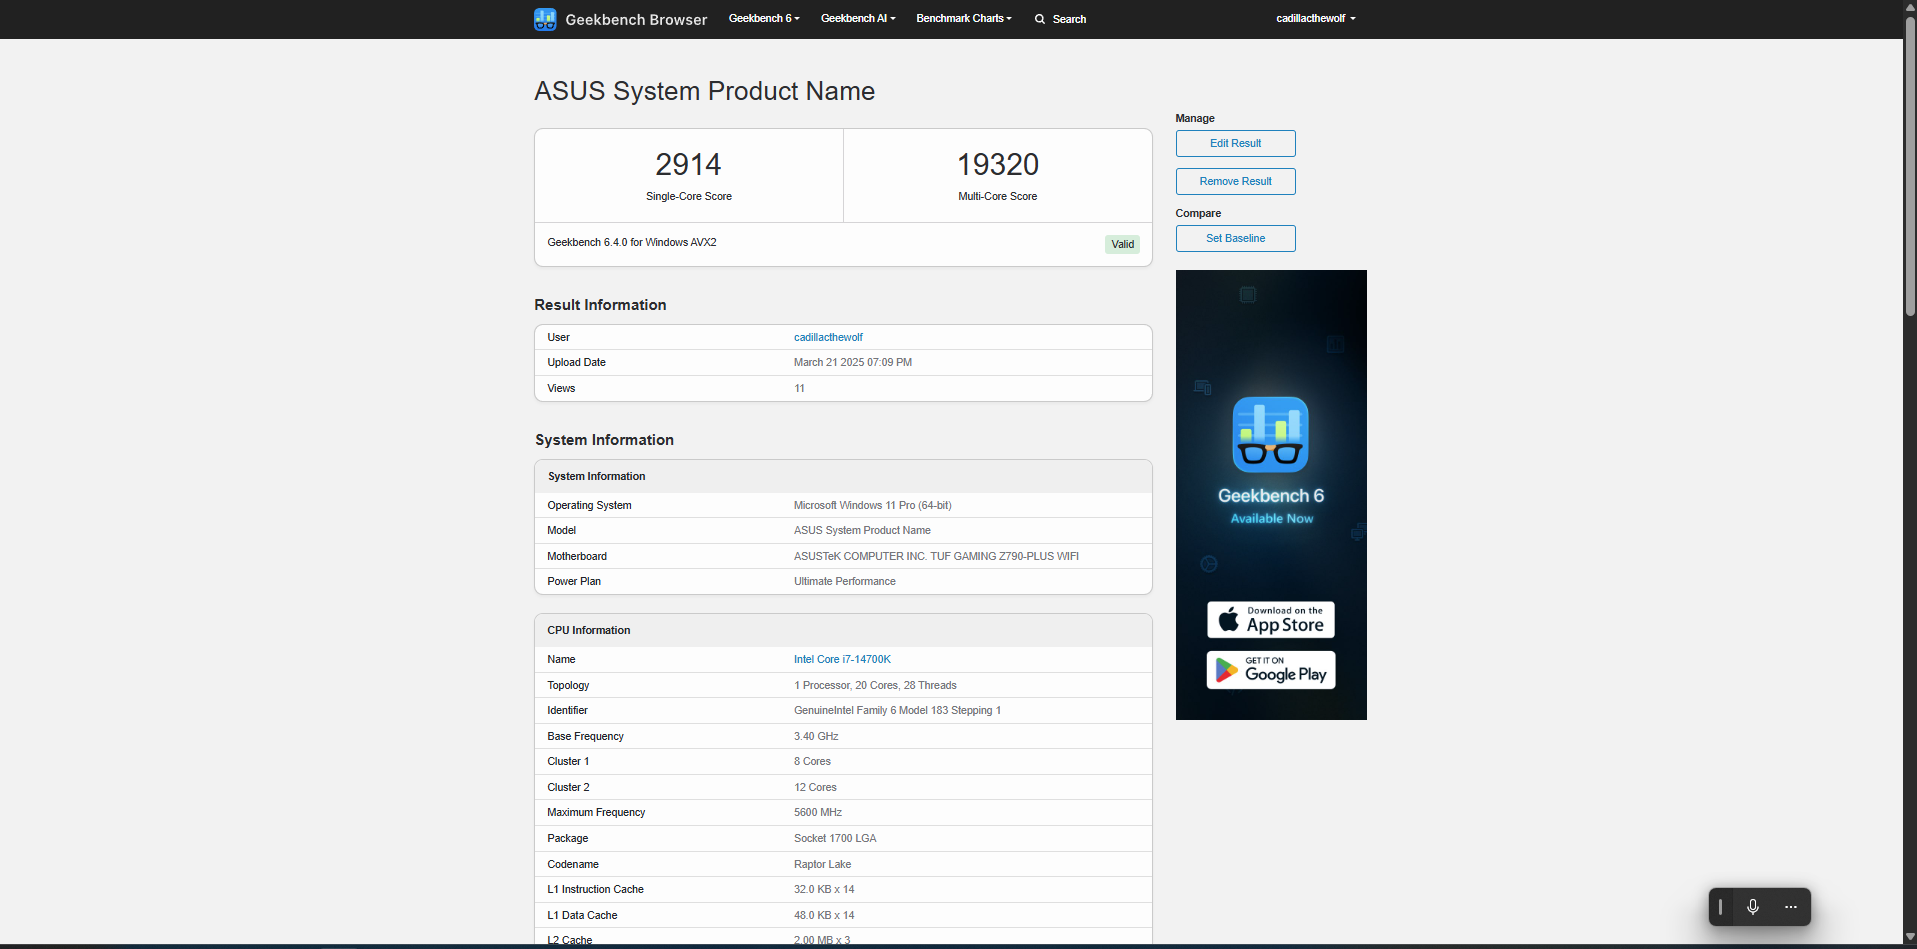Click the Geekbench Browser logo icon
Screen dimensions: 1917x949
545,19
